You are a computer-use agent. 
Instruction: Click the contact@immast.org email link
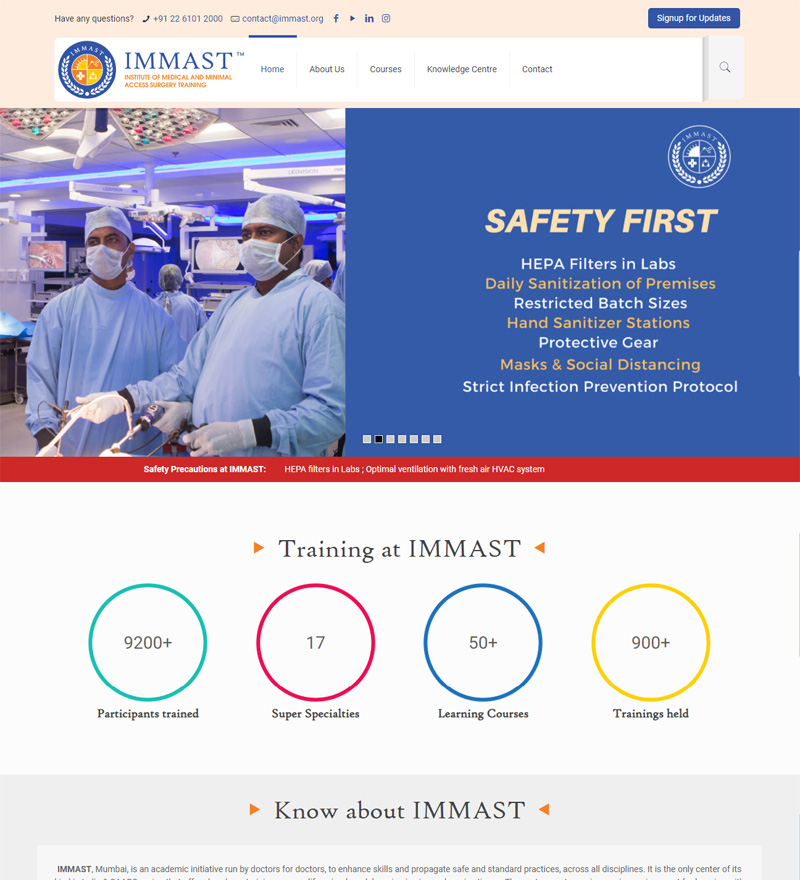point(282,19)
